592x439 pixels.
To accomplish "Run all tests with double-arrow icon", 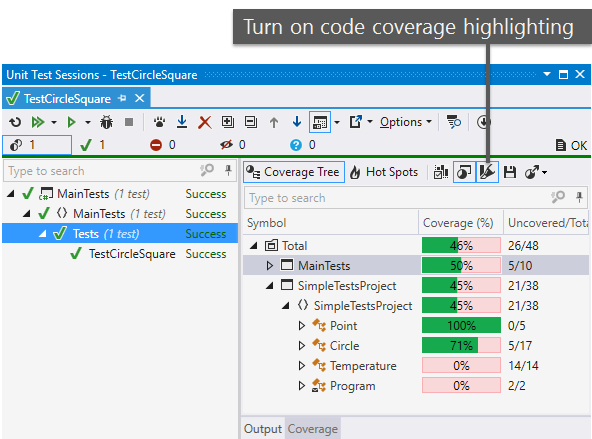I will click(38, 122).
